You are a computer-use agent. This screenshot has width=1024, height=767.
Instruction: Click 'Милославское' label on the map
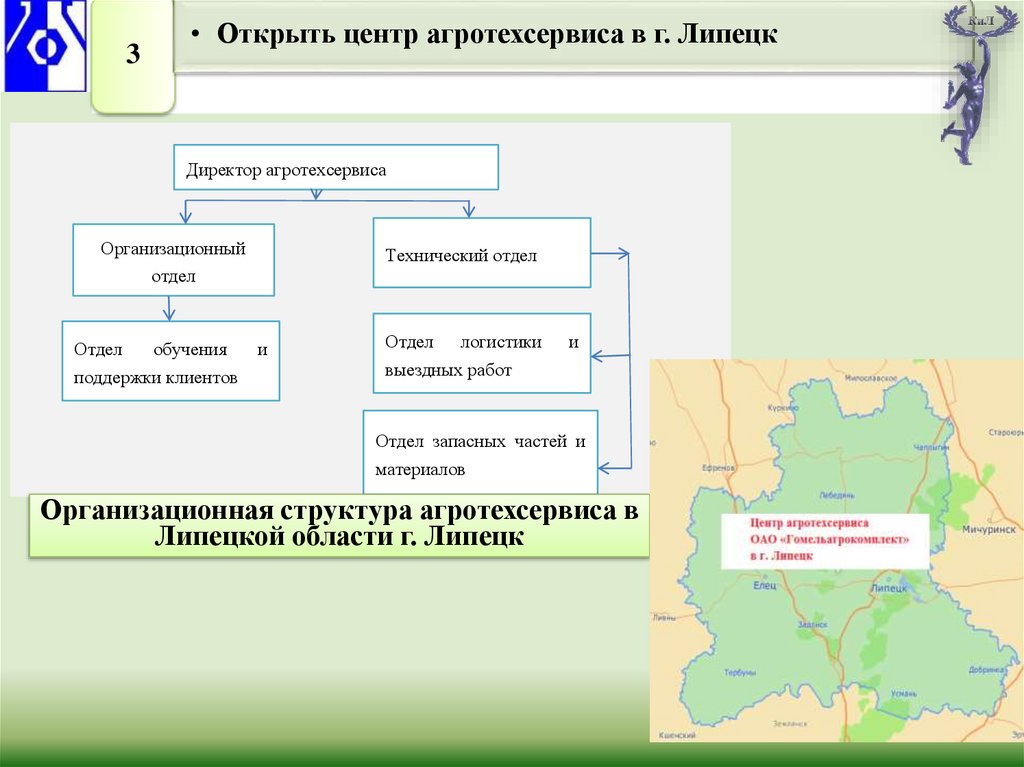(871, 378)
